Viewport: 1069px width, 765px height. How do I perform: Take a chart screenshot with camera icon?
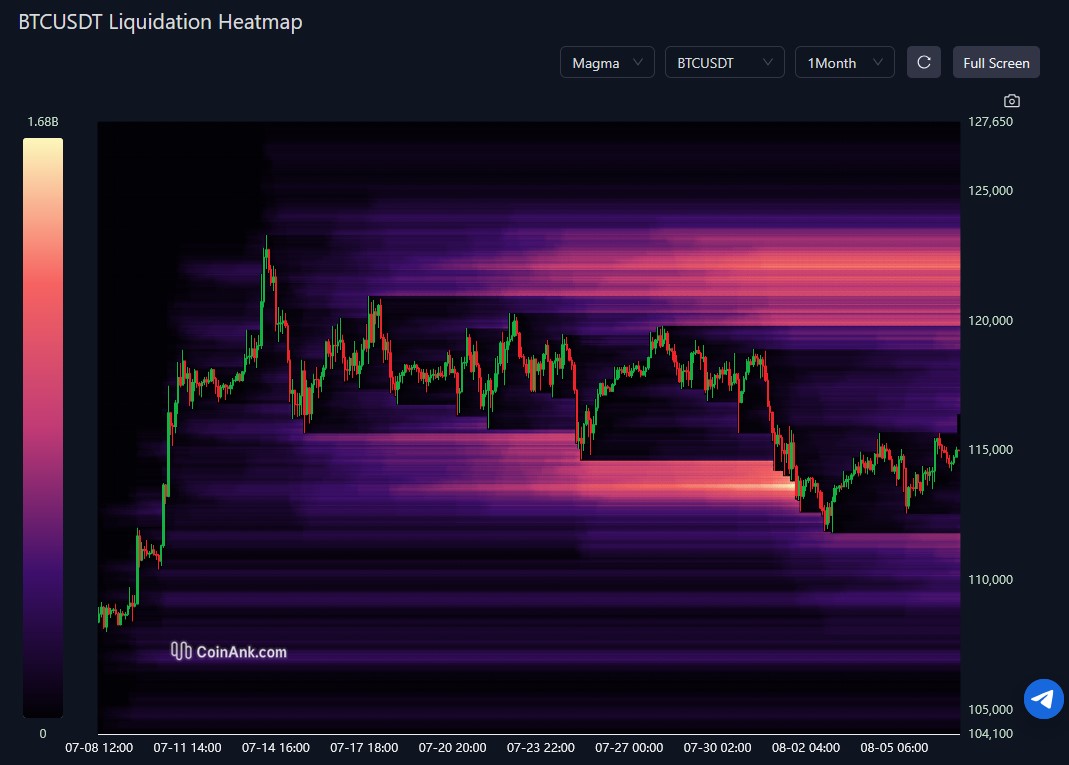click(x=1012, y=101)
